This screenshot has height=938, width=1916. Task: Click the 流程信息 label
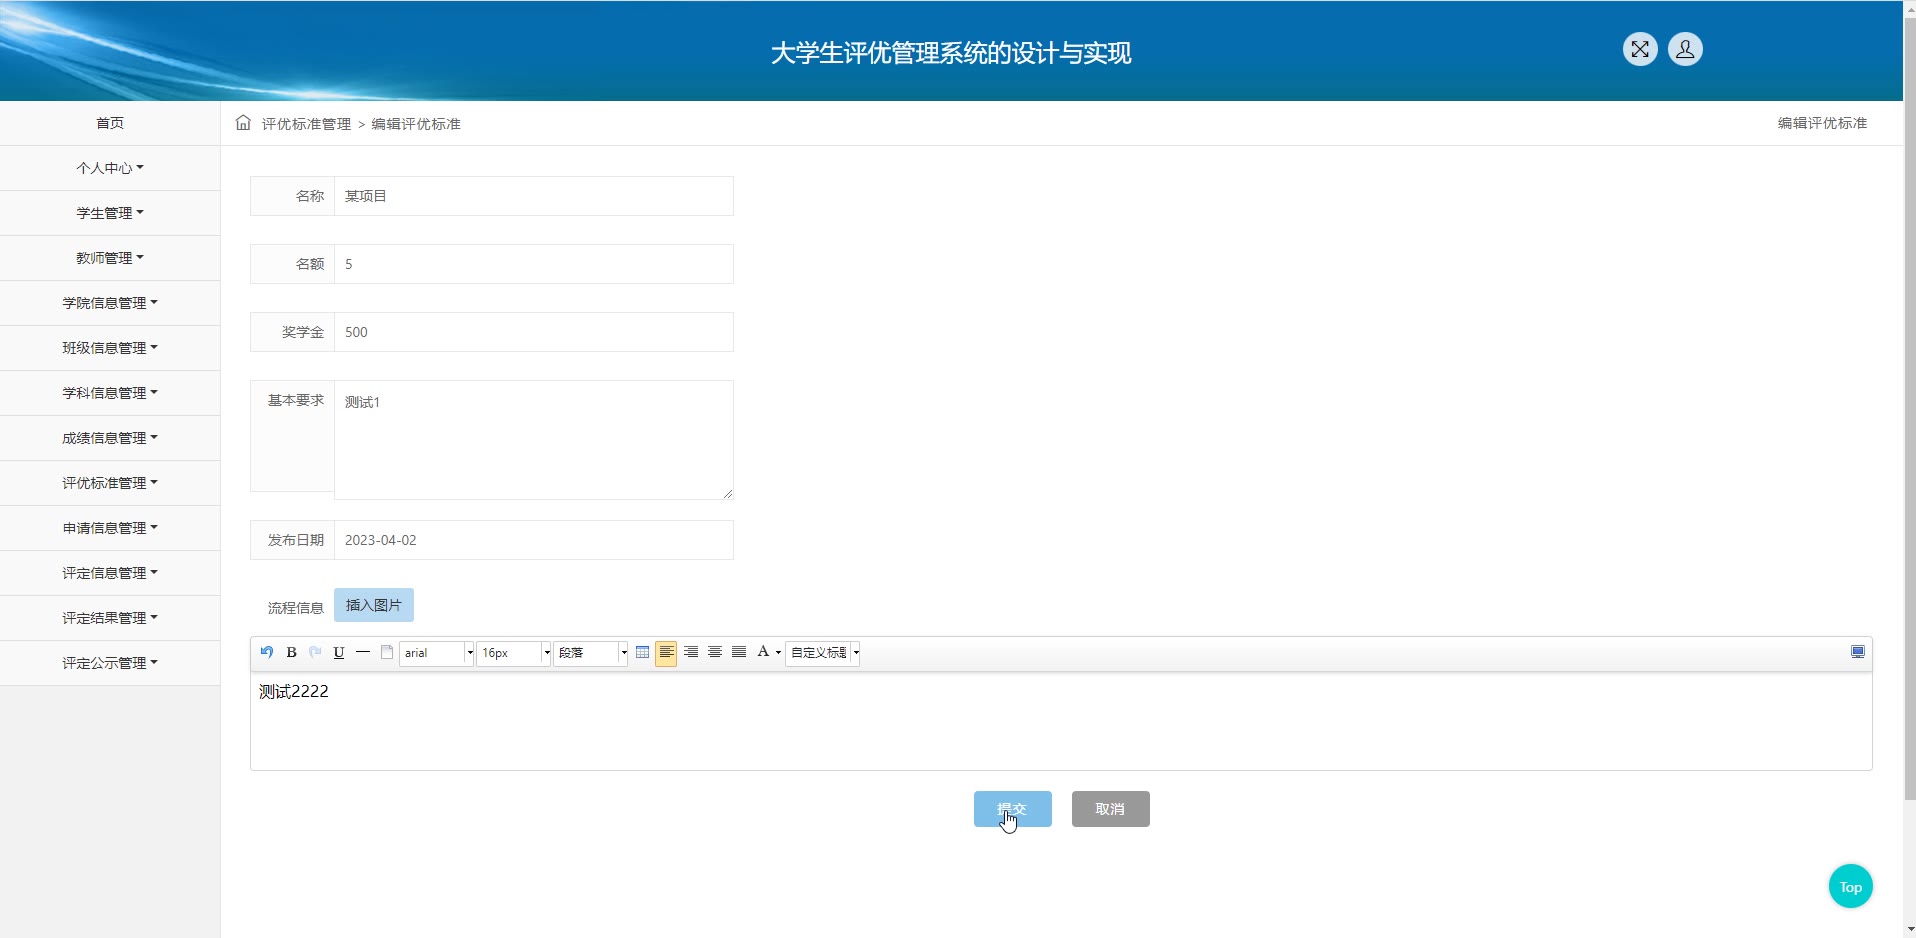pos(295,607)
